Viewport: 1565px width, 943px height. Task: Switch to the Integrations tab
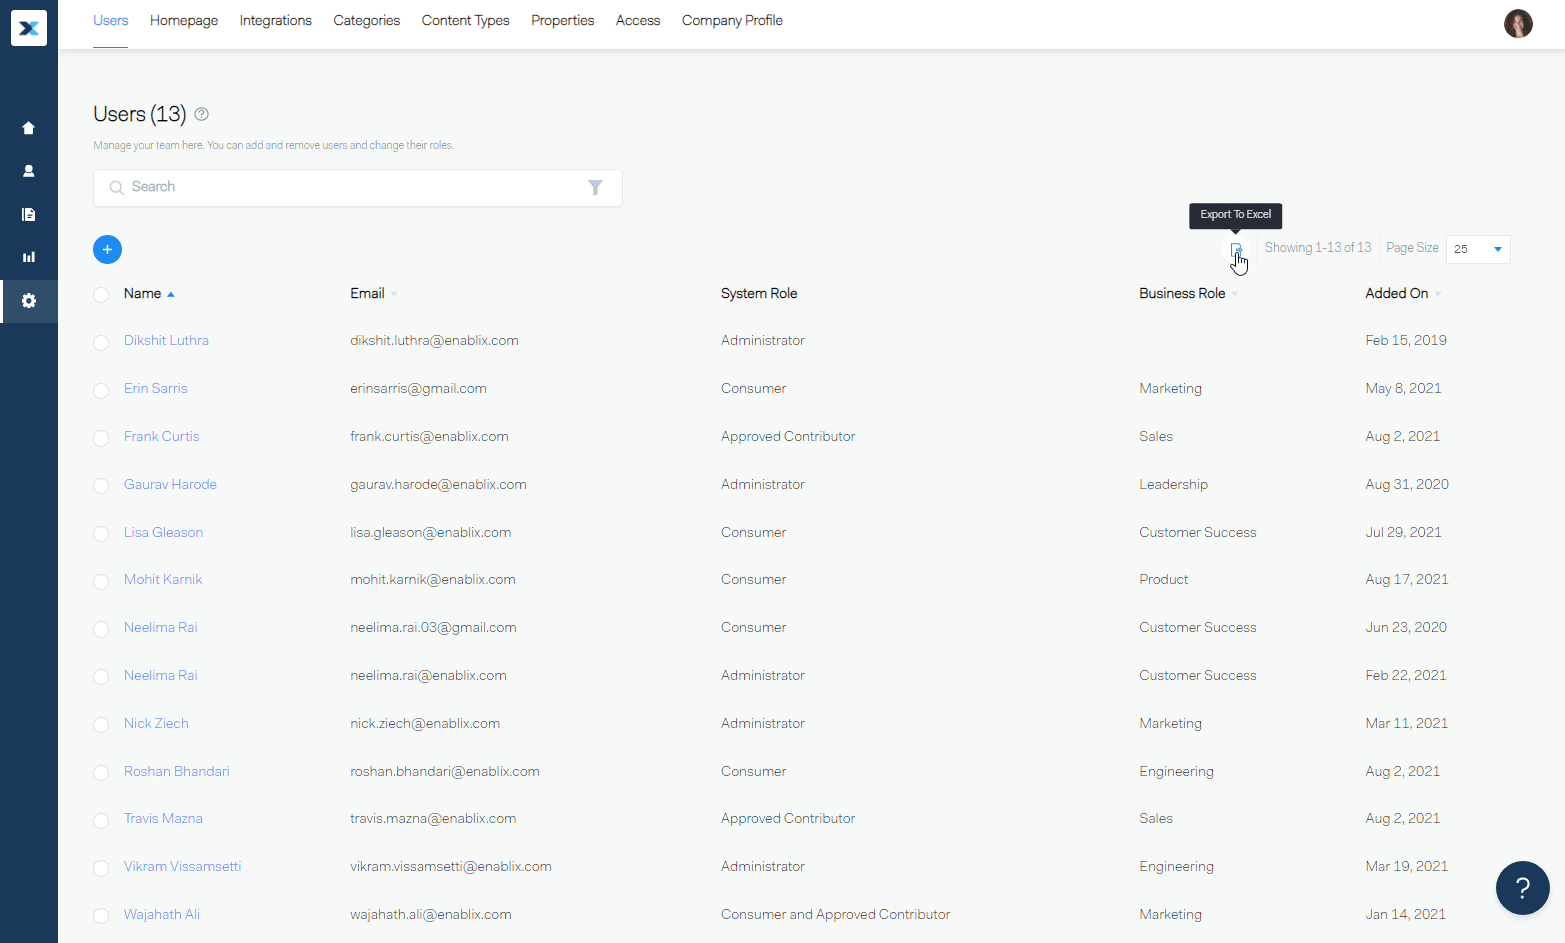(275, 20)
